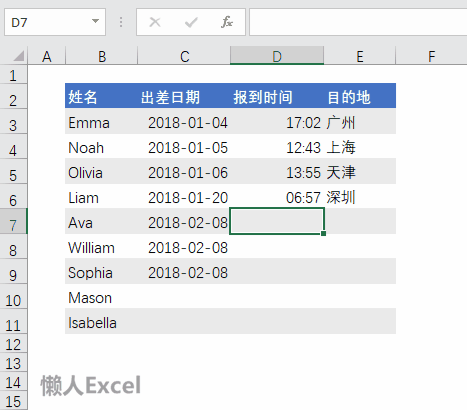
Task: Click the 目的地 header cell
Action: (x=360, y=96)
